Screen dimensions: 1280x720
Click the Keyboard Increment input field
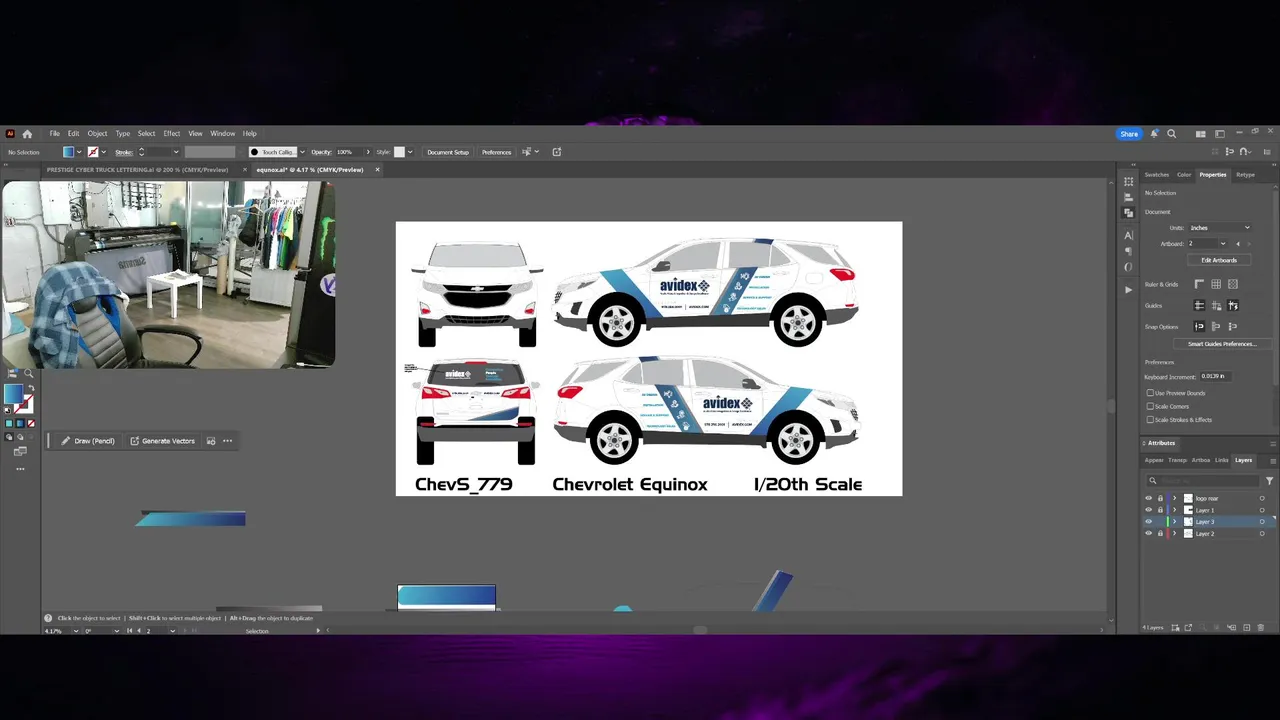[1216, 376]
